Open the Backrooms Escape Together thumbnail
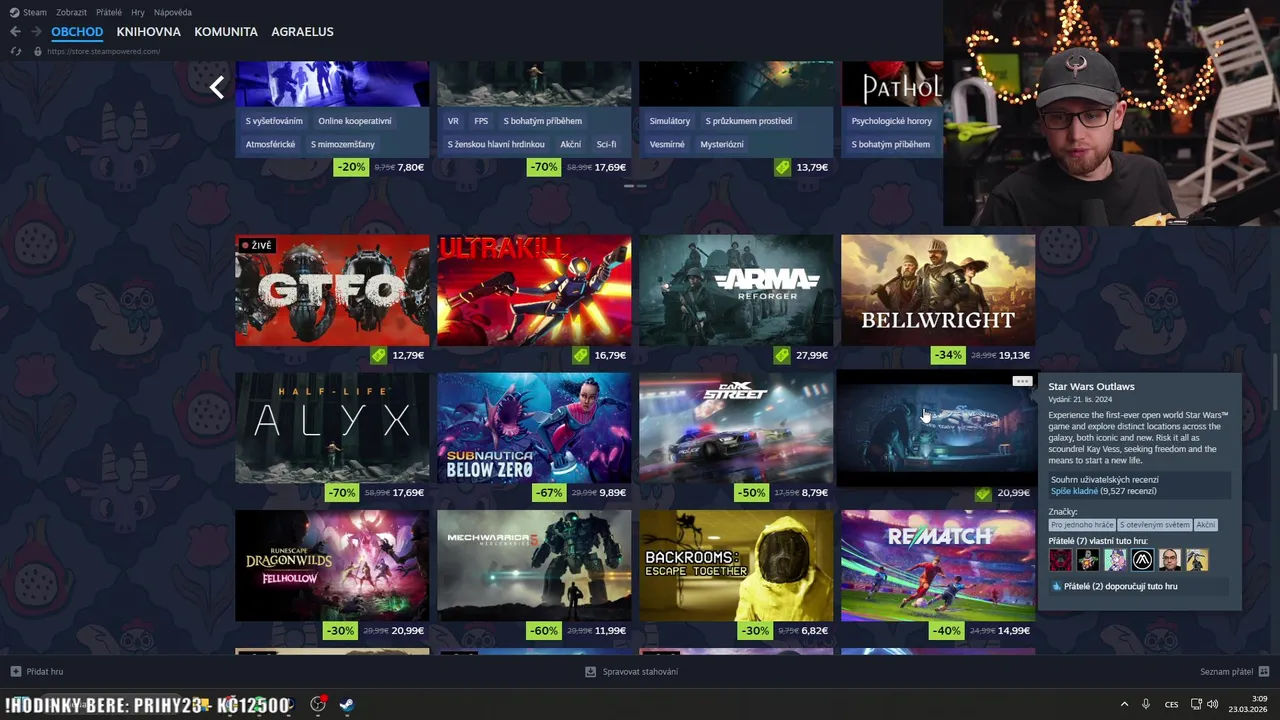1280x720 pixels. [x=736, y=566]
